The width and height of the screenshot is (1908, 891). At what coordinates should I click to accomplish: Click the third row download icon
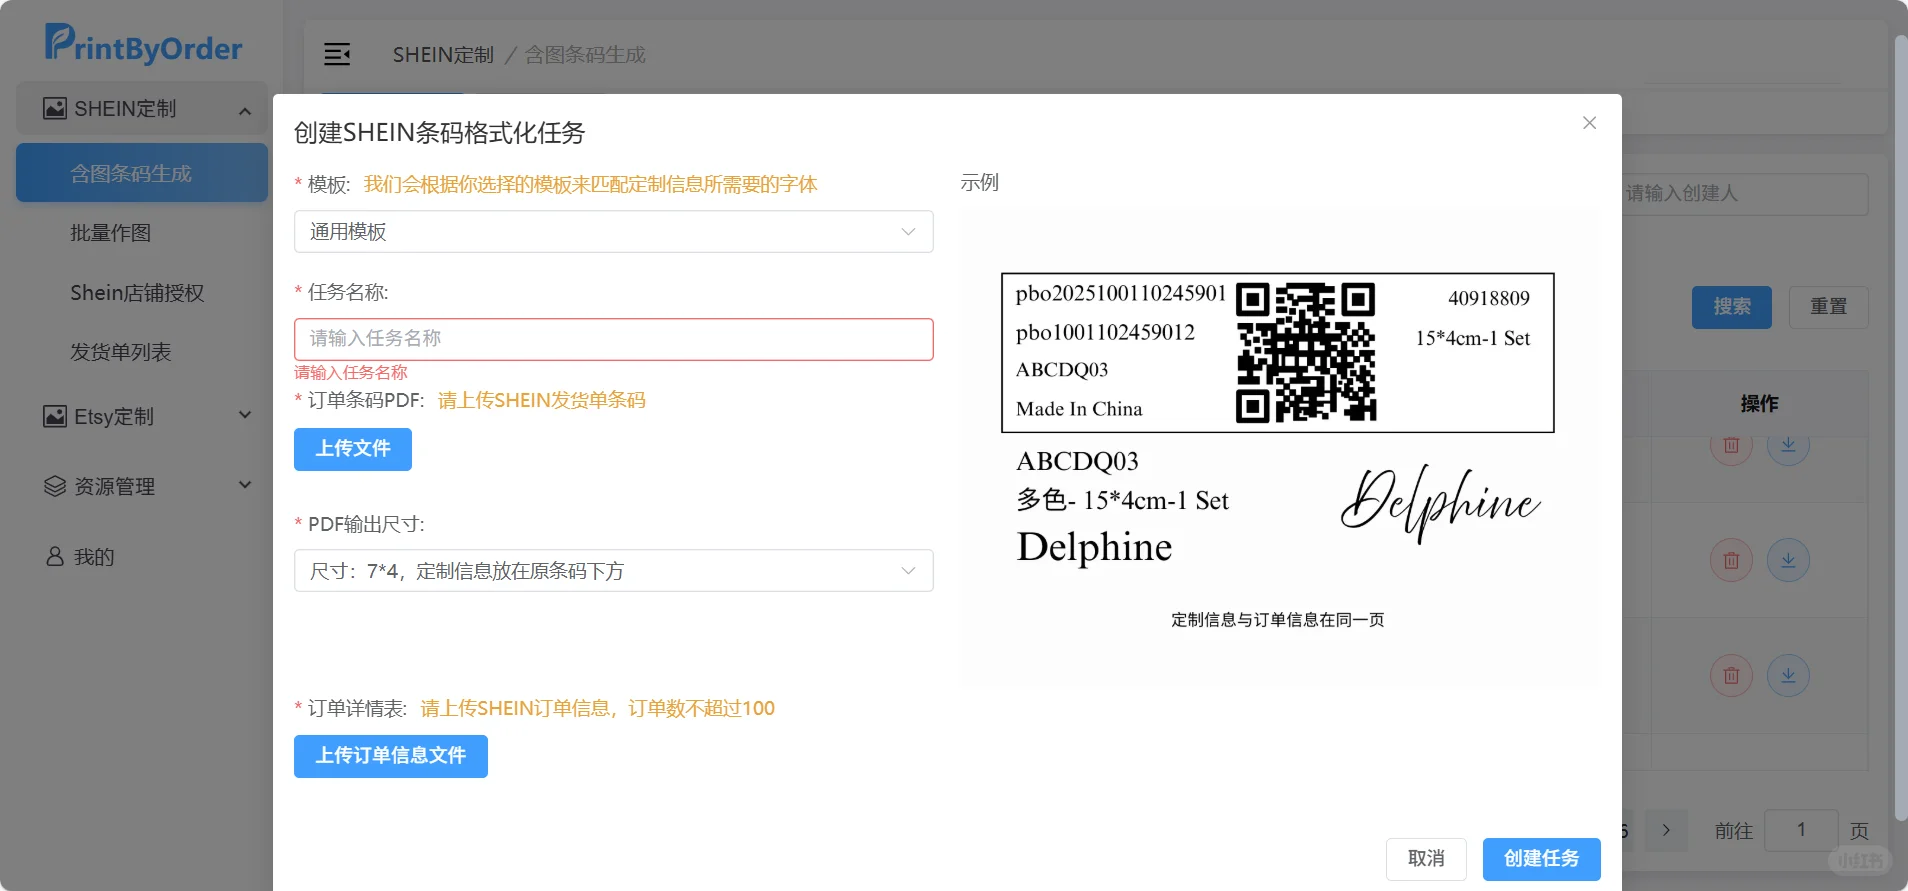tap(1788, 676)
